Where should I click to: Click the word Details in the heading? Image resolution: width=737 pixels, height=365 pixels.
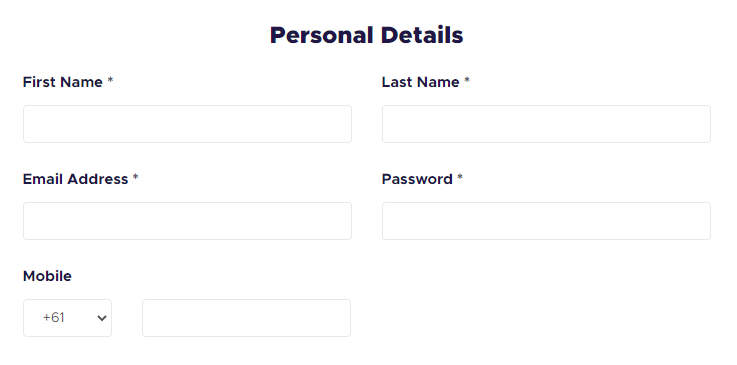click(x=422, y=35)
